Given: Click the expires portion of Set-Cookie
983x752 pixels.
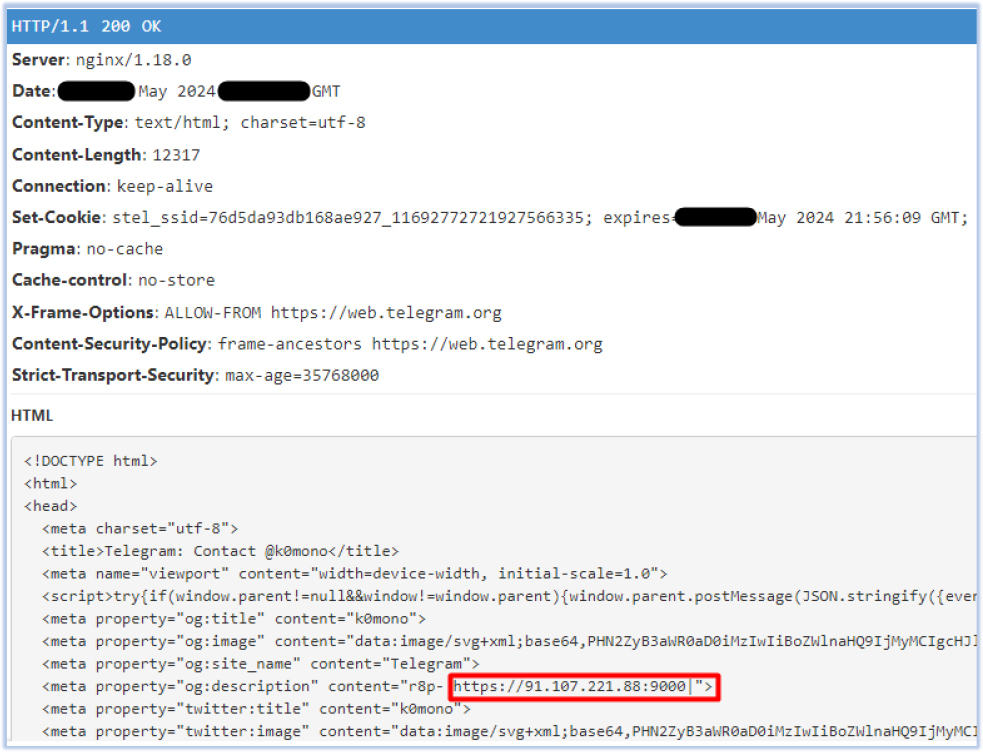Looking at the screenshot, I should point(786,217).
